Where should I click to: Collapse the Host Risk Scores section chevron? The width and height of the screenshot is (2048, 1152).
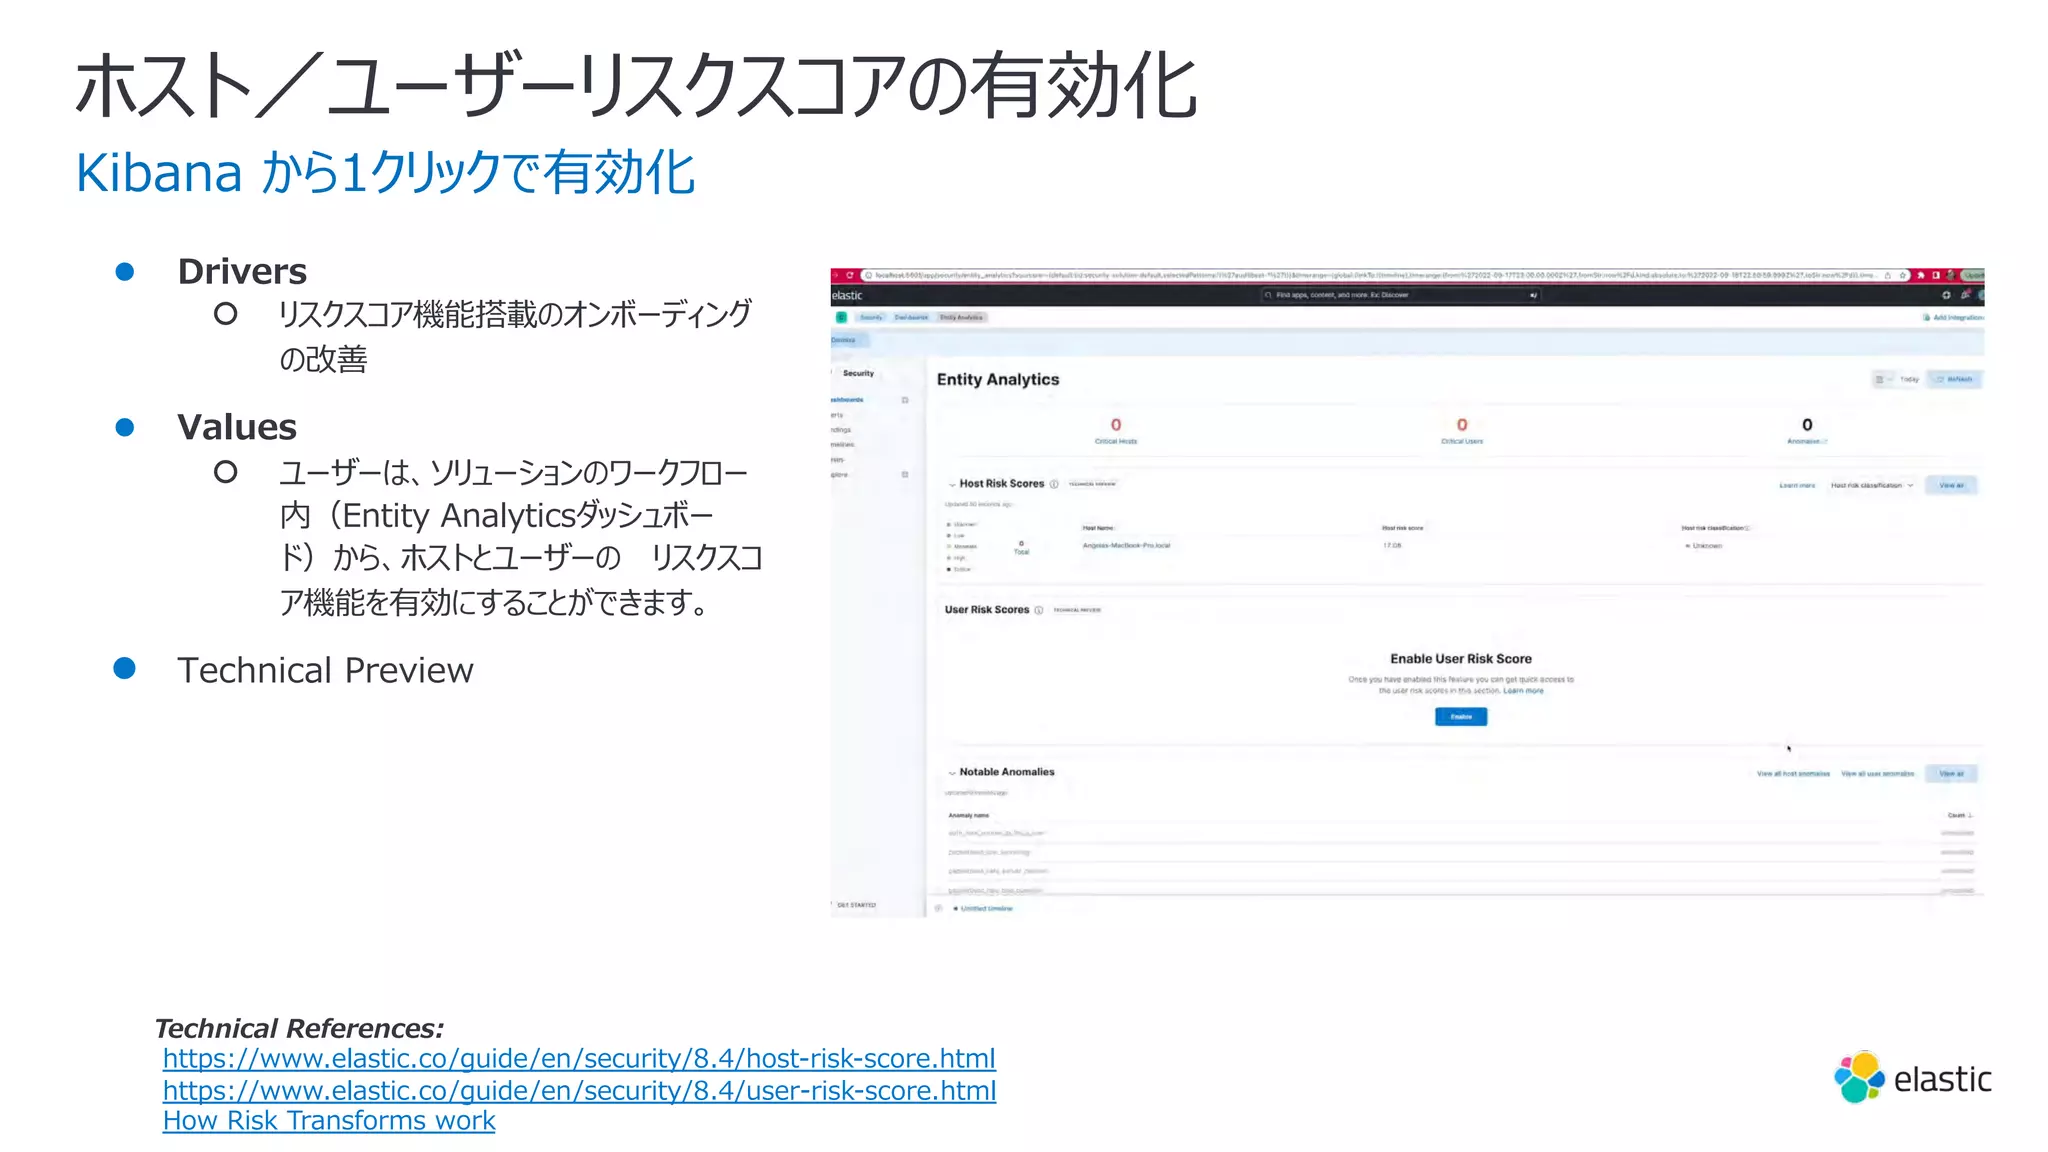pyautogui.click(x=952, y=484)
